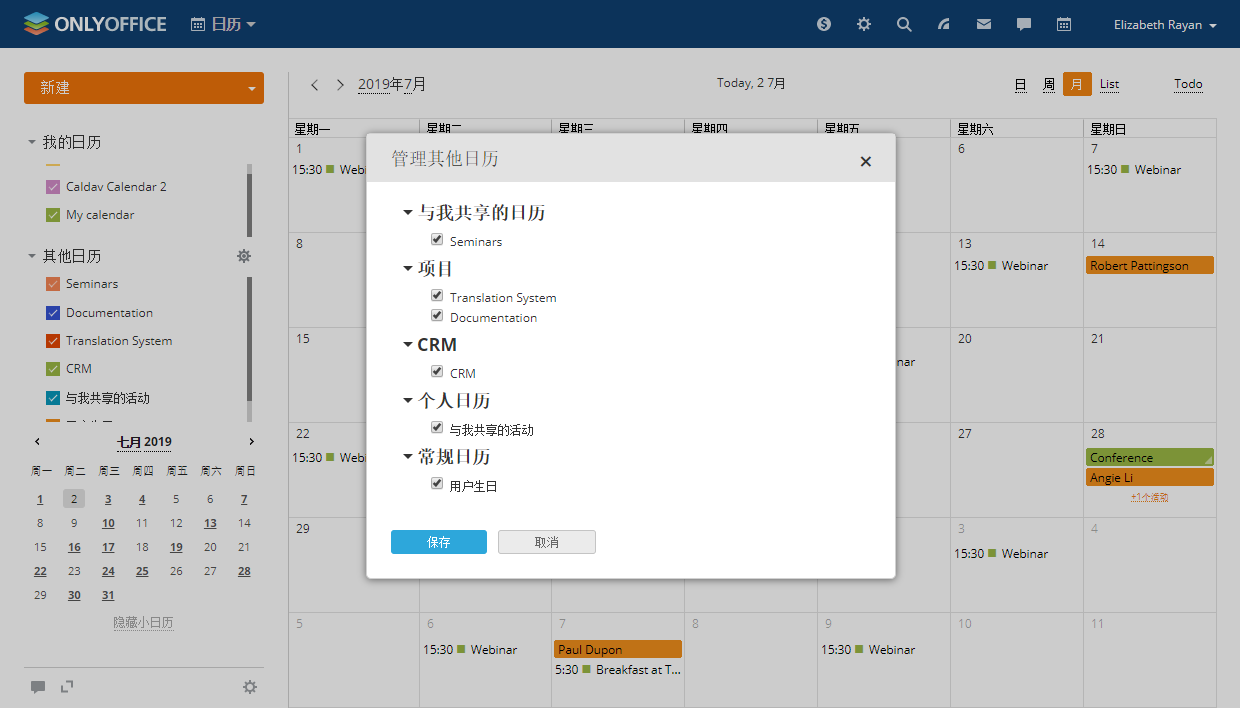1240x708 pixels.
Task: Switch to the 周 week view
Action: coord(1049,85)
